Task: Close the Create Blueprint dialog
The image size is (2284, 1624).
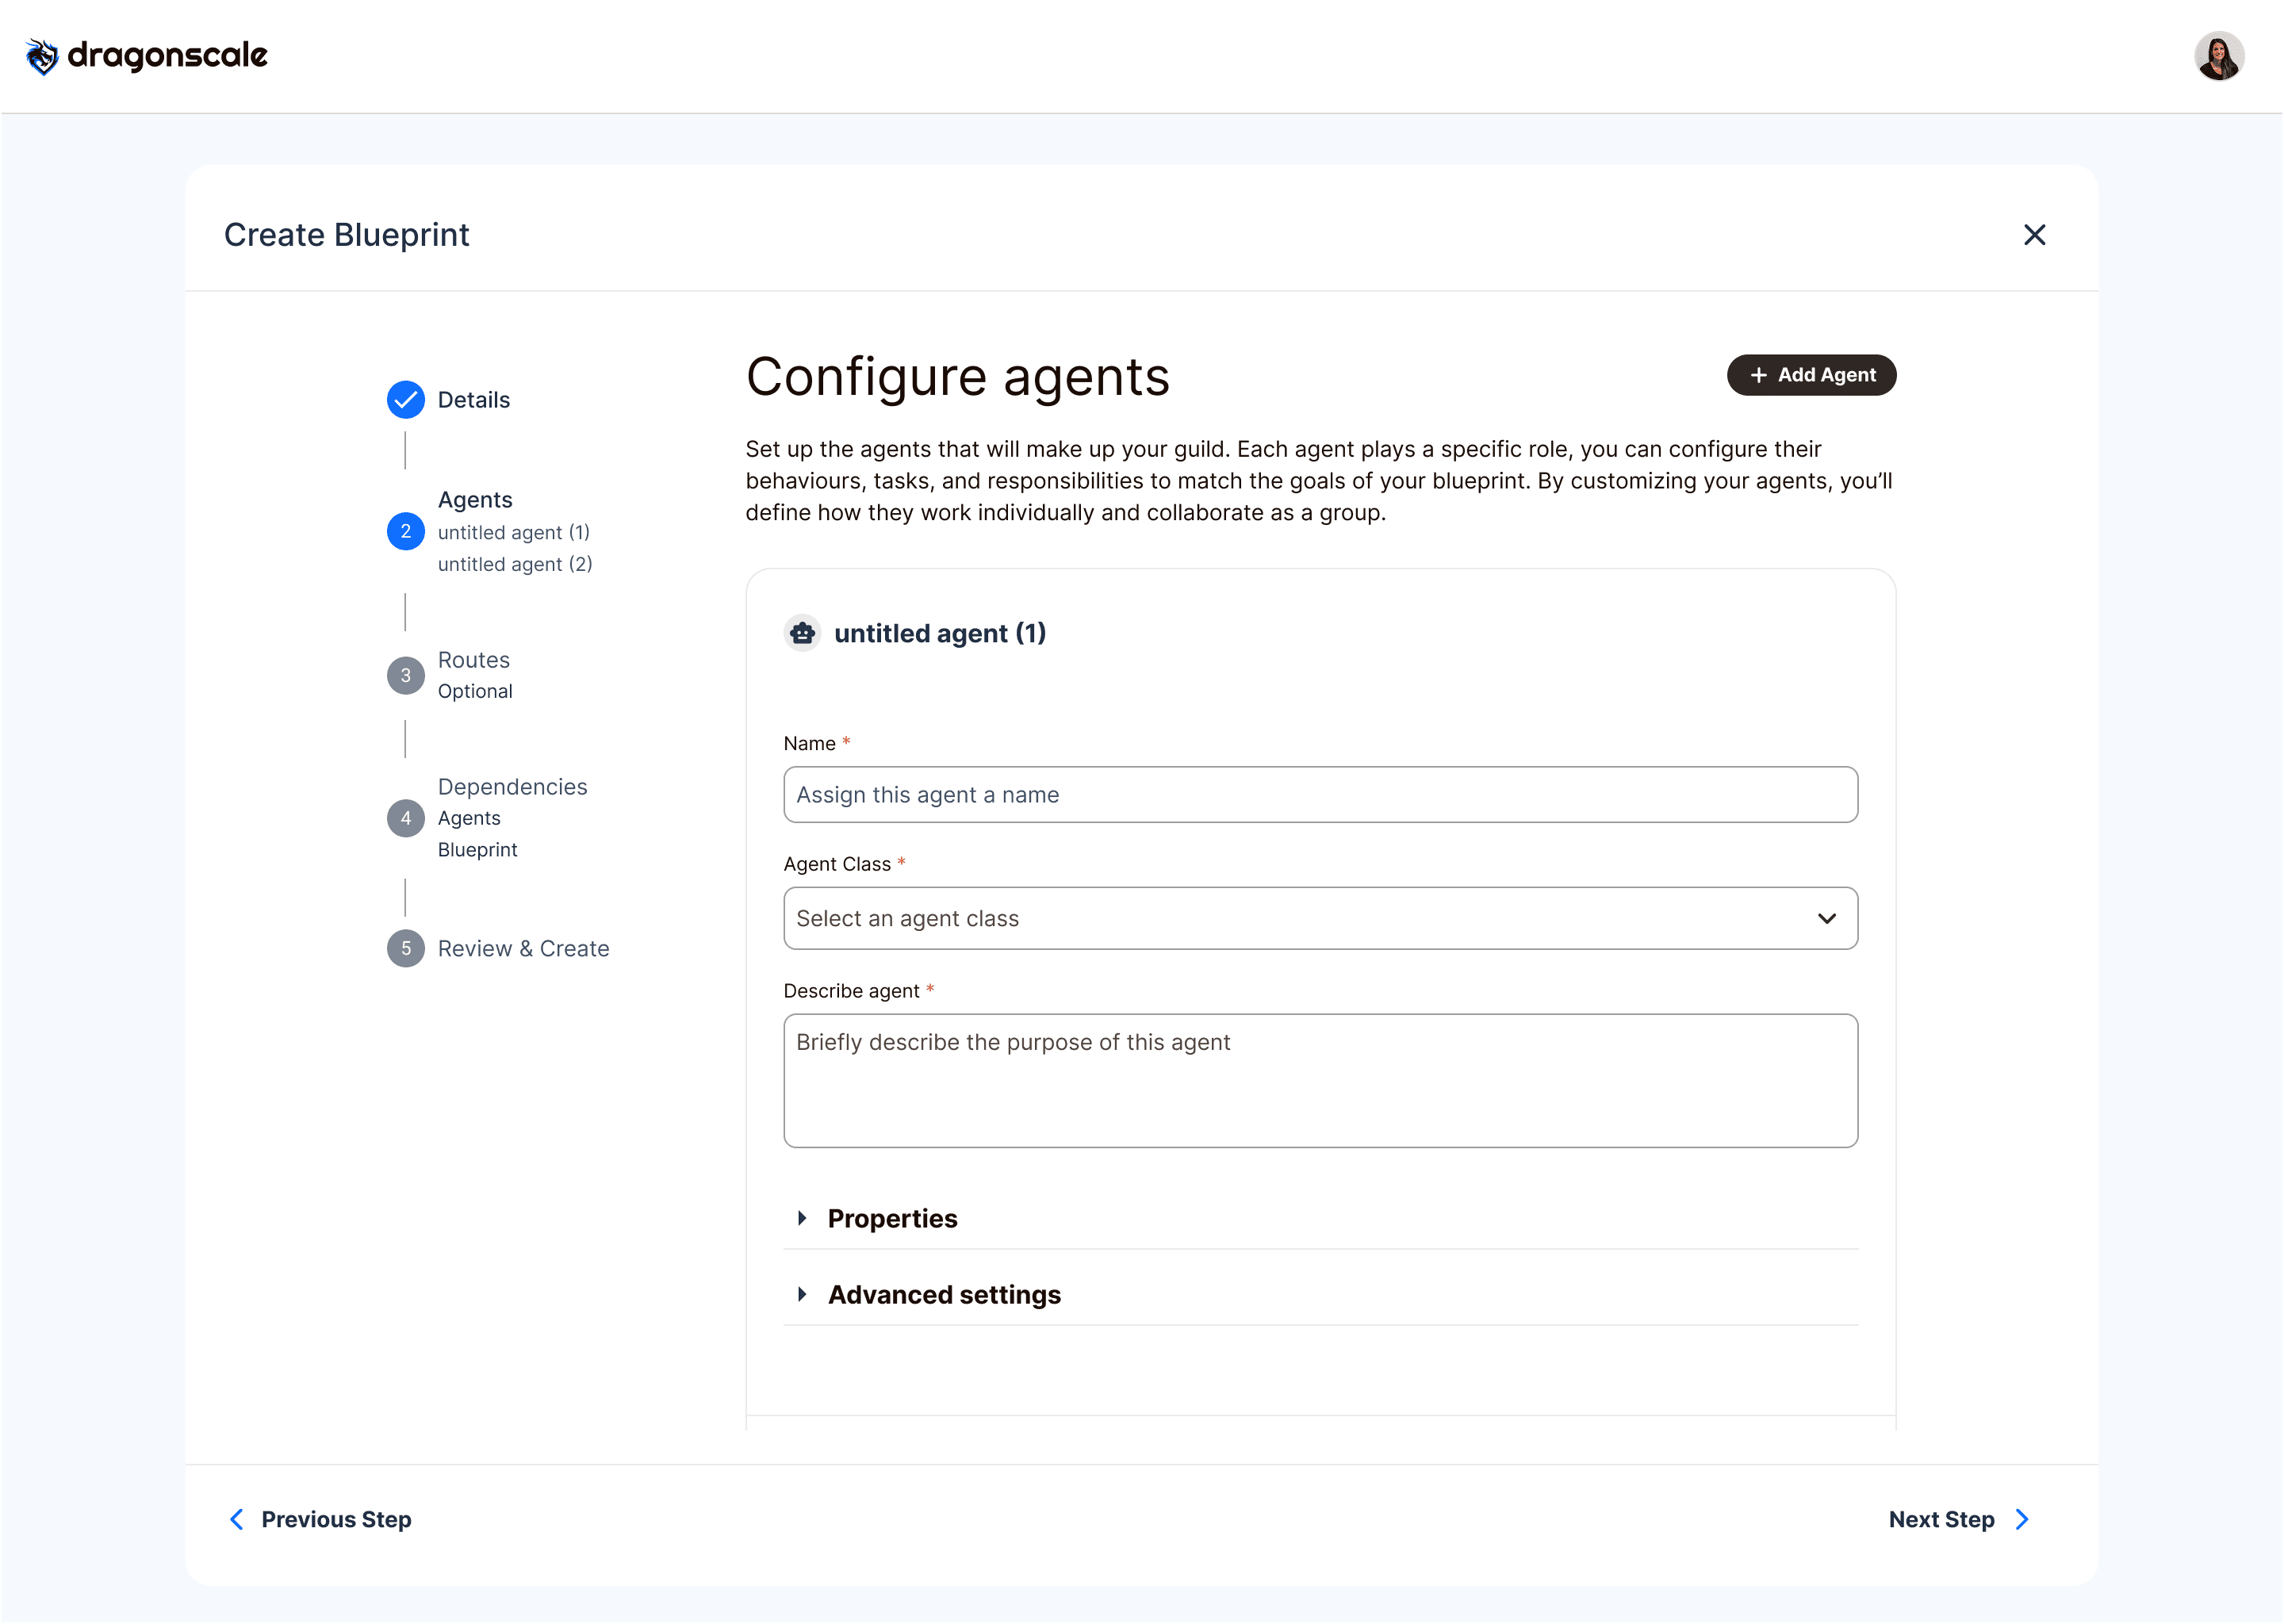Action: (2034, 235)
